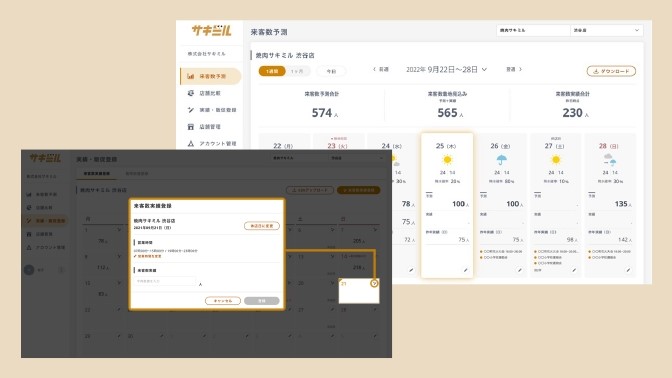Click the cloud-to-rain weather icon on day 28
This screenshot has width=672, height=378.
click(x=610, y=160)
